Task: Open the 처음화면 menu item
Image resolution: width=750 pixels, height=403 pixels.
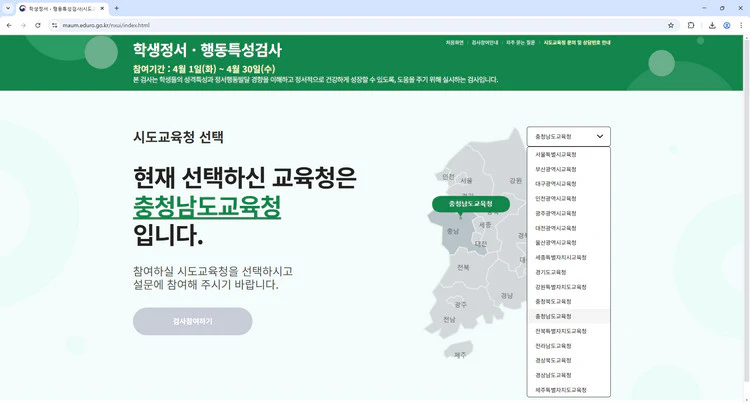Action: point(454,43)
